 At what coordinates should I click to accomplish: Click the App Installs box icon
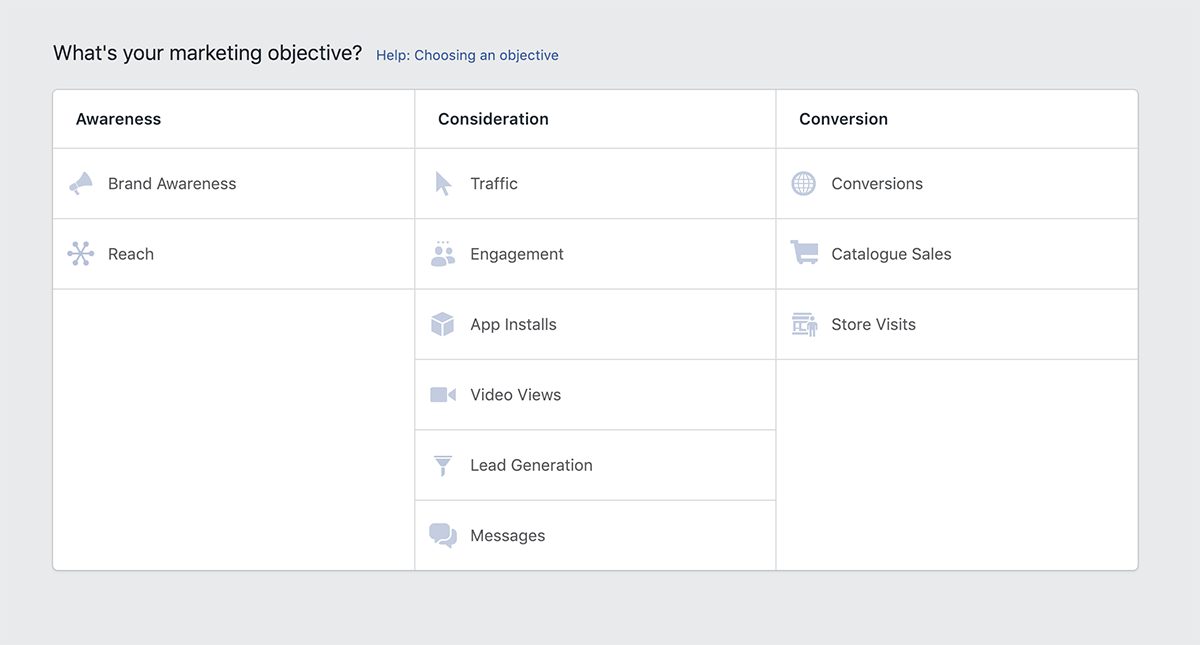(x=443, y=324)
